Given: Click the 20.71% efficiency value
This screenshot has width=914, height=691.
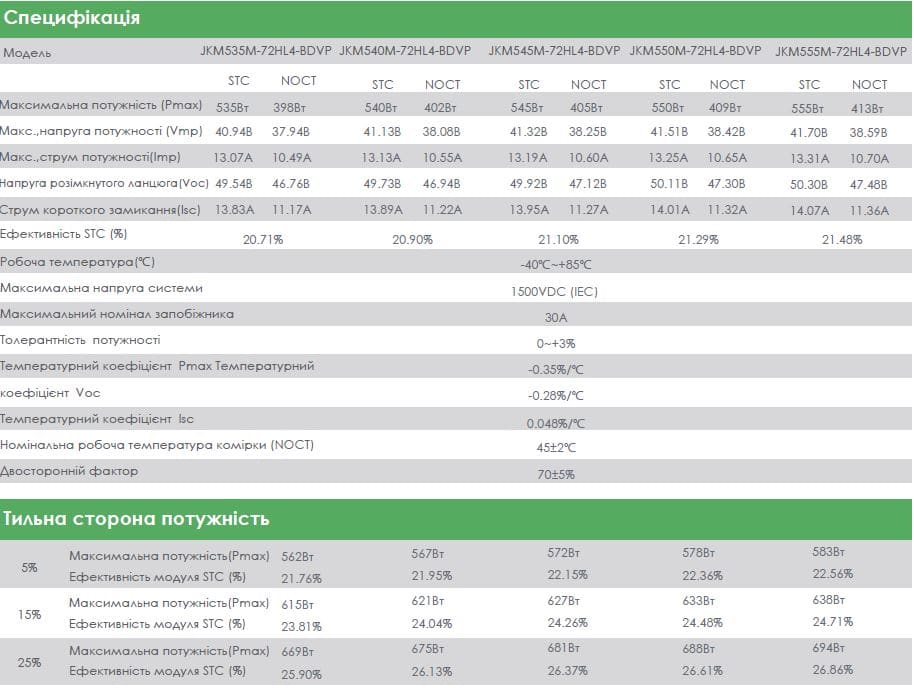Looking at the screenshot, I should (263, 240).
